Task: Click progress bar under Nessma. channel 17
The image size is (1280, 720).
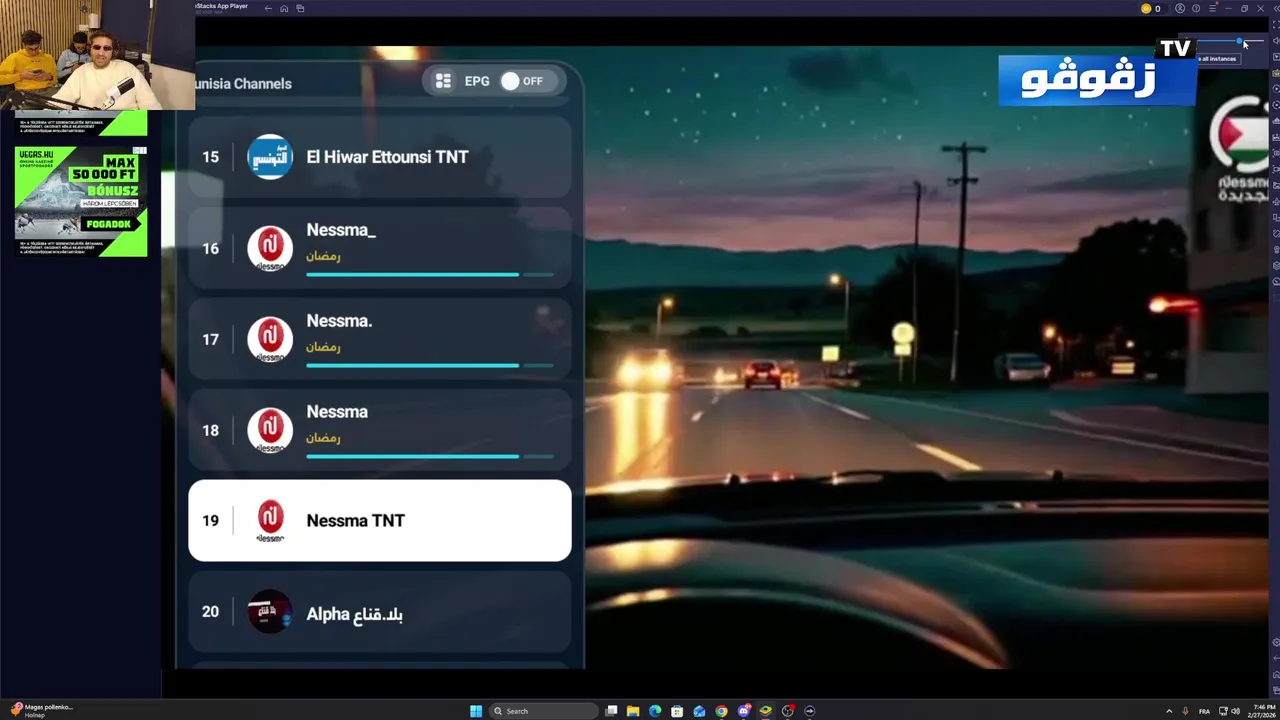Action: (430, 365)
